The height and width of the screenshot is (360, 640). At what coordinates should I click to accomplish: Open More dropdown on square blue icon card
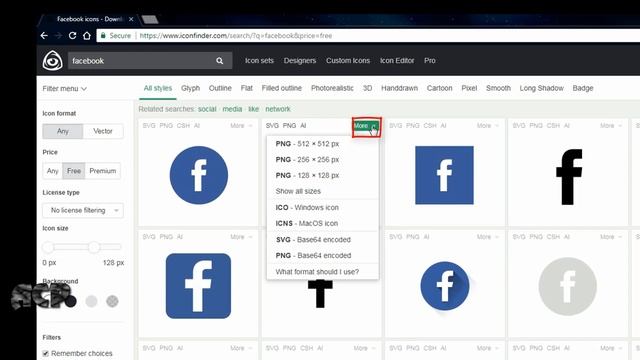[x=488, y=126]
